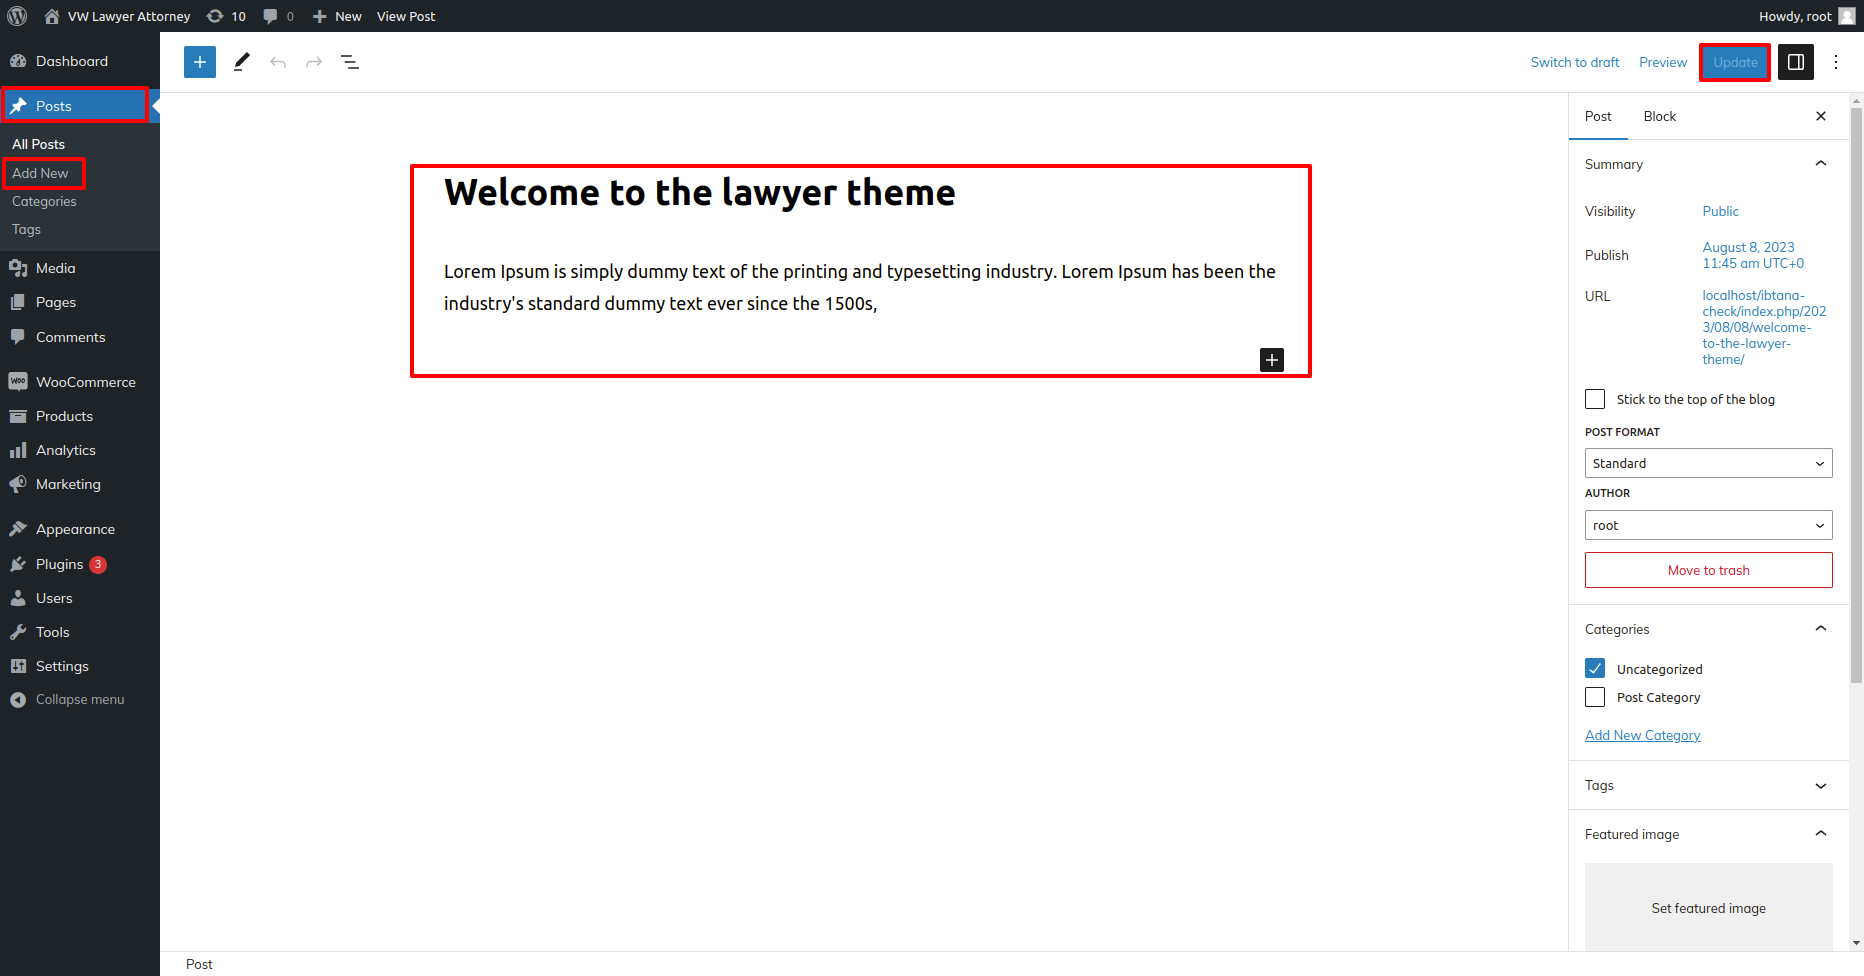The image size is (1864, 976).
Task: Open the Media library menu
Action: coord(80,268)
